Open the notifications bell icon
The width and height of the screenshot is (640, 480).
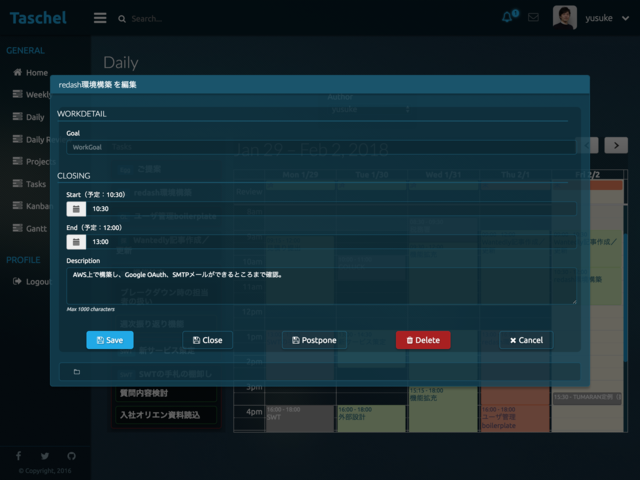click(x=508, y=18)
